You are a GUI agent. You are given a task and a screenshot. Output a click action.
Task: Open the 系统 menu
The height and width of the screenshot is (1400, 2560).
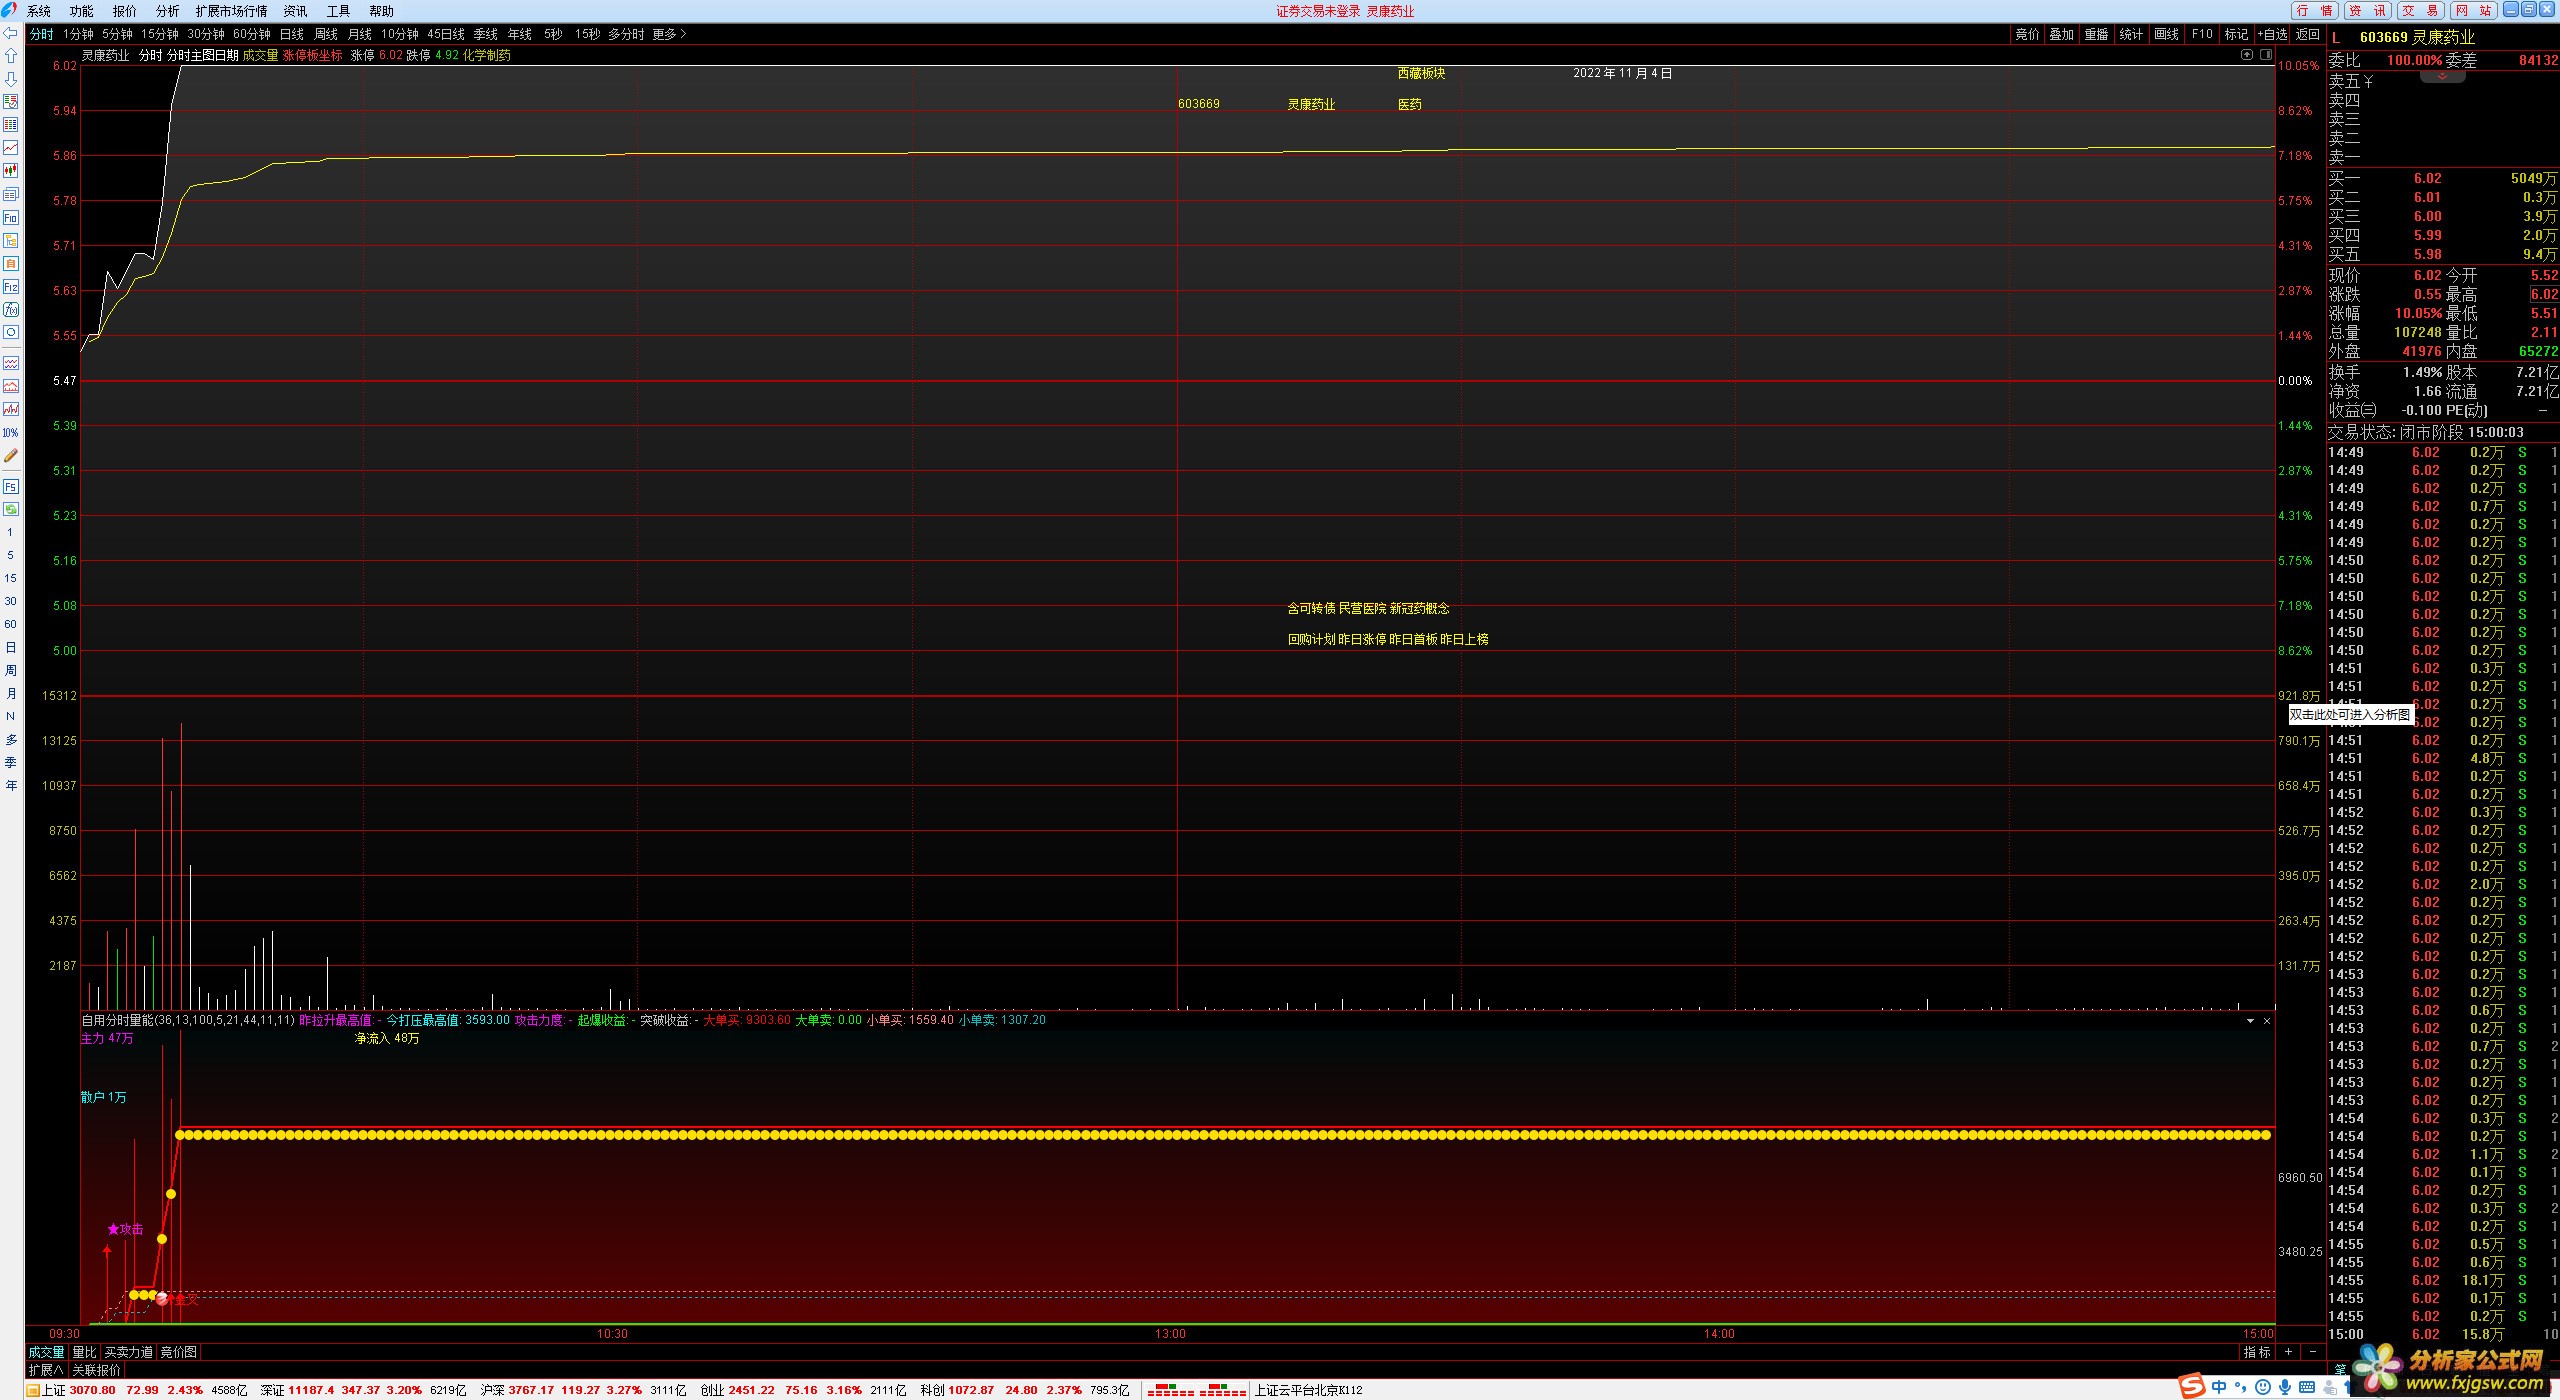pyautogui.click(x=38, y=11)
